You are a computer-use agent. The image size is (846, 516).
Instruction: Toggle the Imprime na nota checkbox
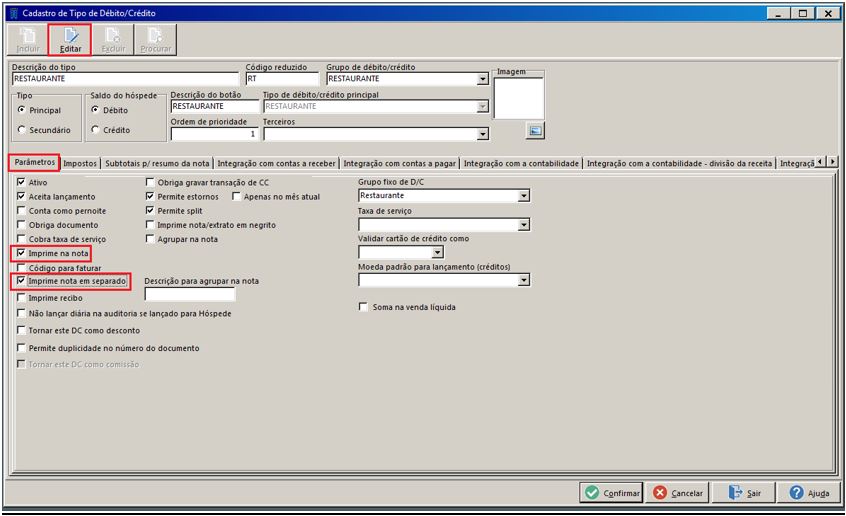coord(21,252)
